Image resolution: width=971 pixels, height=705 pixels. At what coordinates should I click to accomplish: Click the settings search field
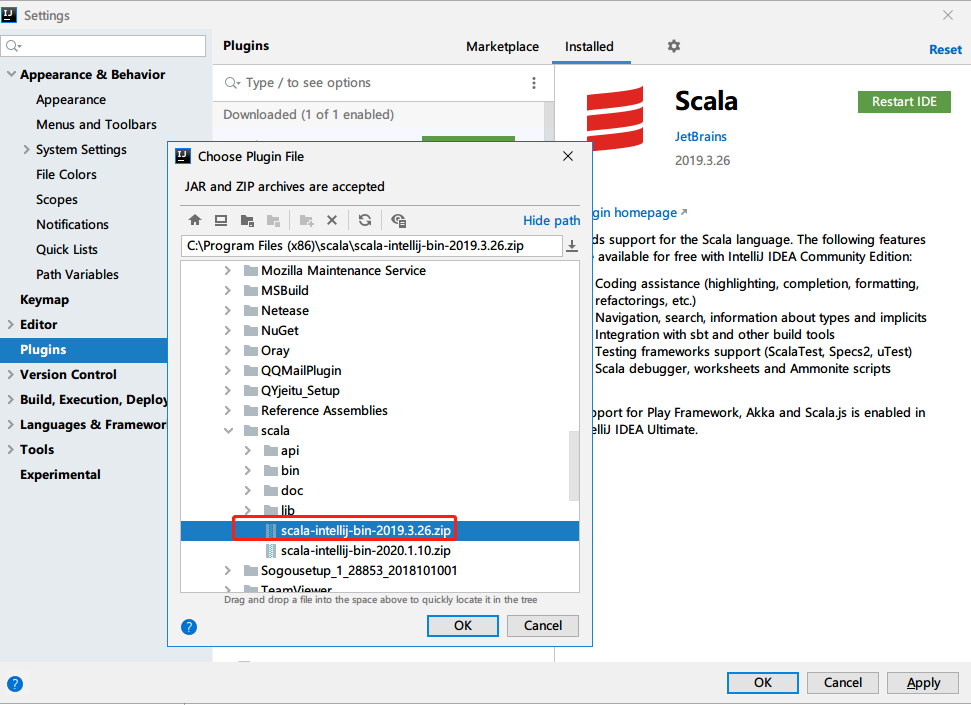(x=103, y=46)
